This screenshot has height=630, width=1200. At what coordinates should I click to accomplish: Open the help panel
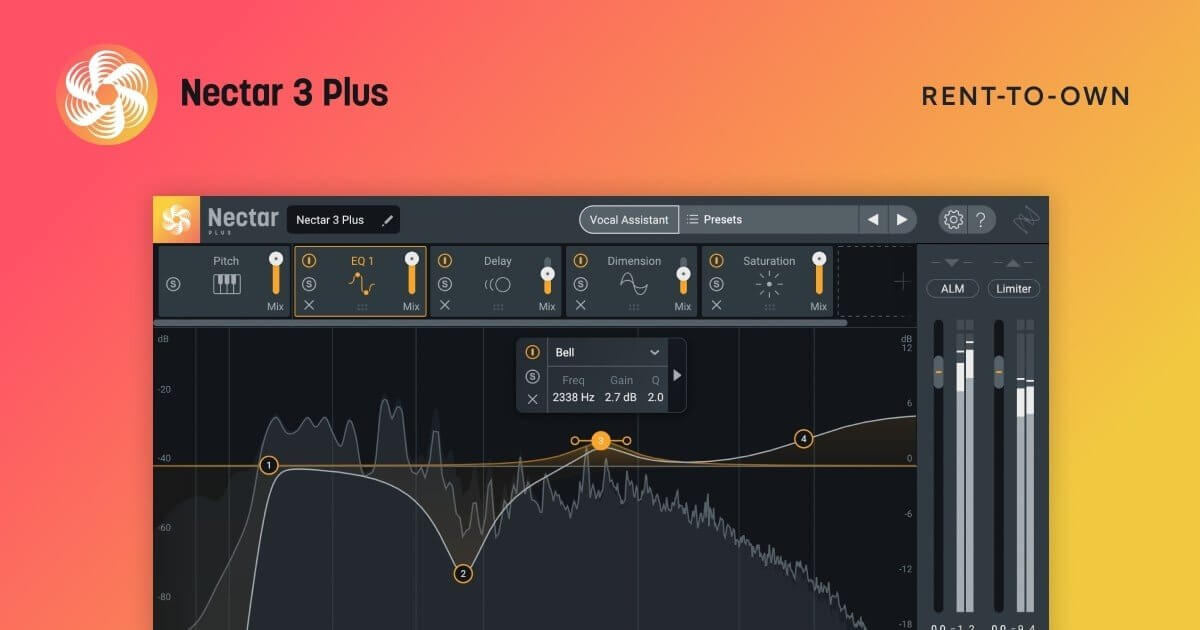(981, 219)
